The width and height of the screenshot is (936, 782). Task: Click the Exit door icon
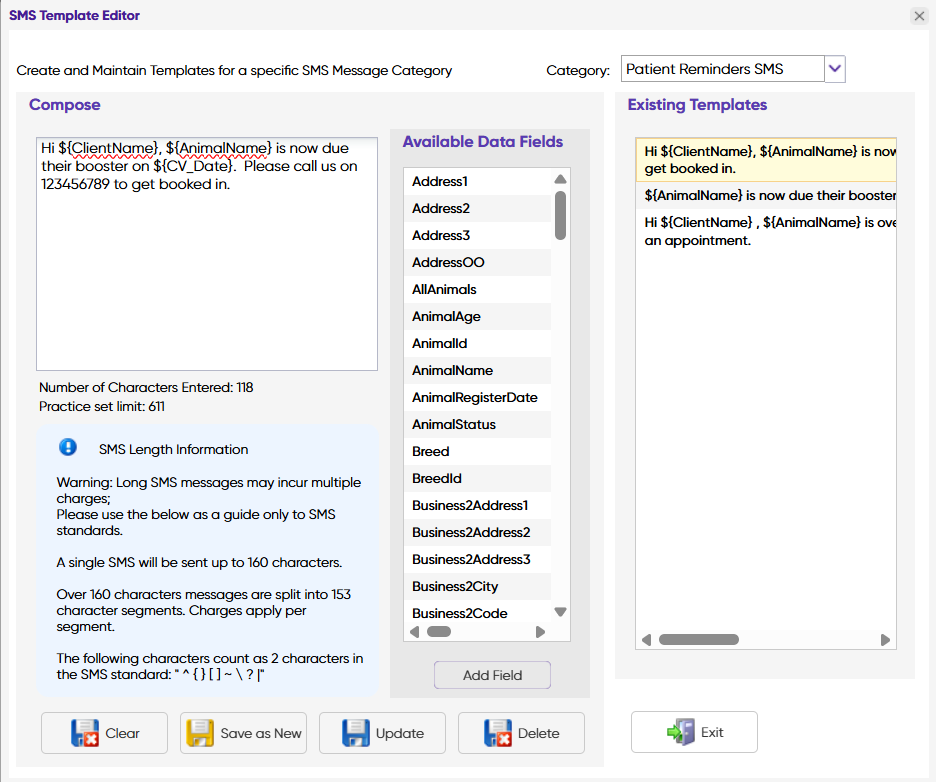pos(681,732)
